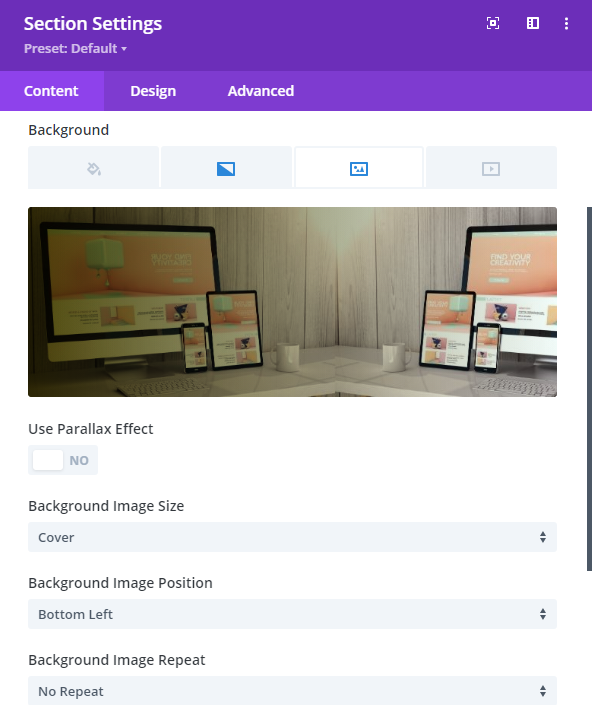Viewport: 592px width, 705px height.
Task: Expand the Preset: Default selector
Action: tap(76, 49)
